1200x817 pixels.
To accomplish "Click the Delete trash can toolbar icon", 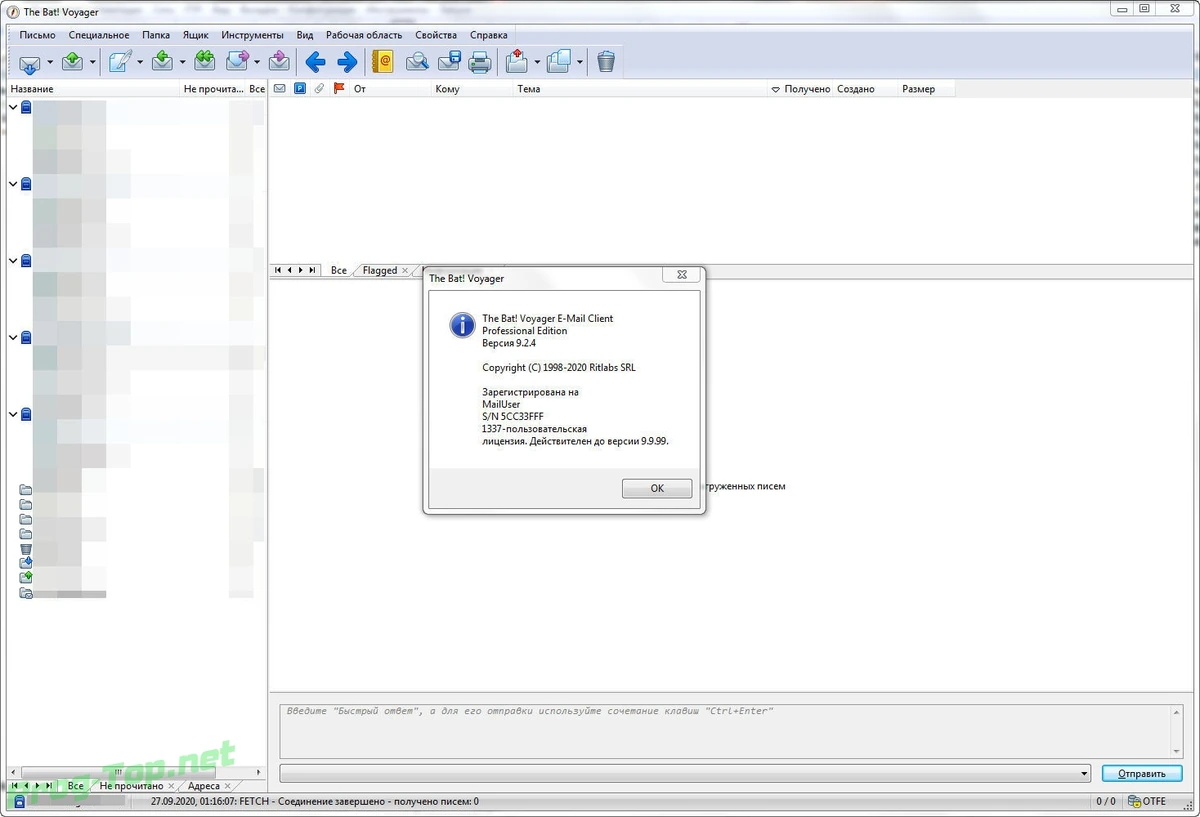I will point(606,62).
